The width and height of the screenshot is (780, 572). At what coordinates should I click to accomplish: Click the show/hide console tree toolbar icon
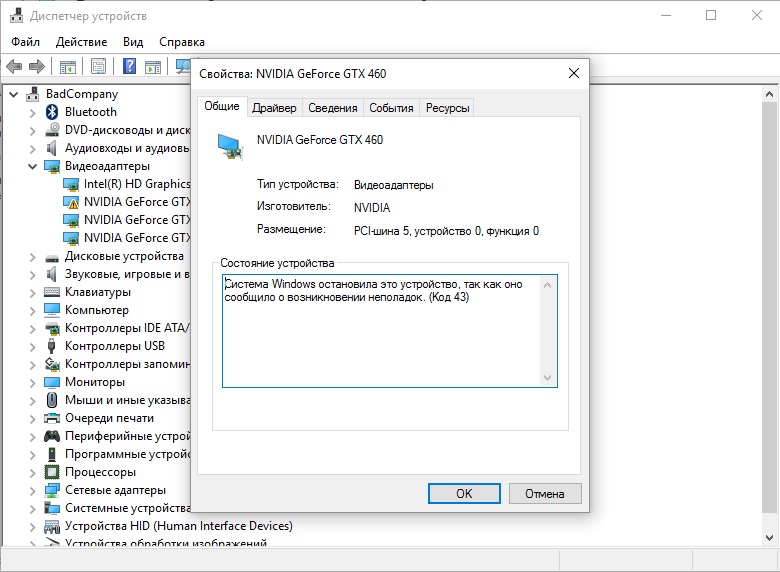(68, 67)
